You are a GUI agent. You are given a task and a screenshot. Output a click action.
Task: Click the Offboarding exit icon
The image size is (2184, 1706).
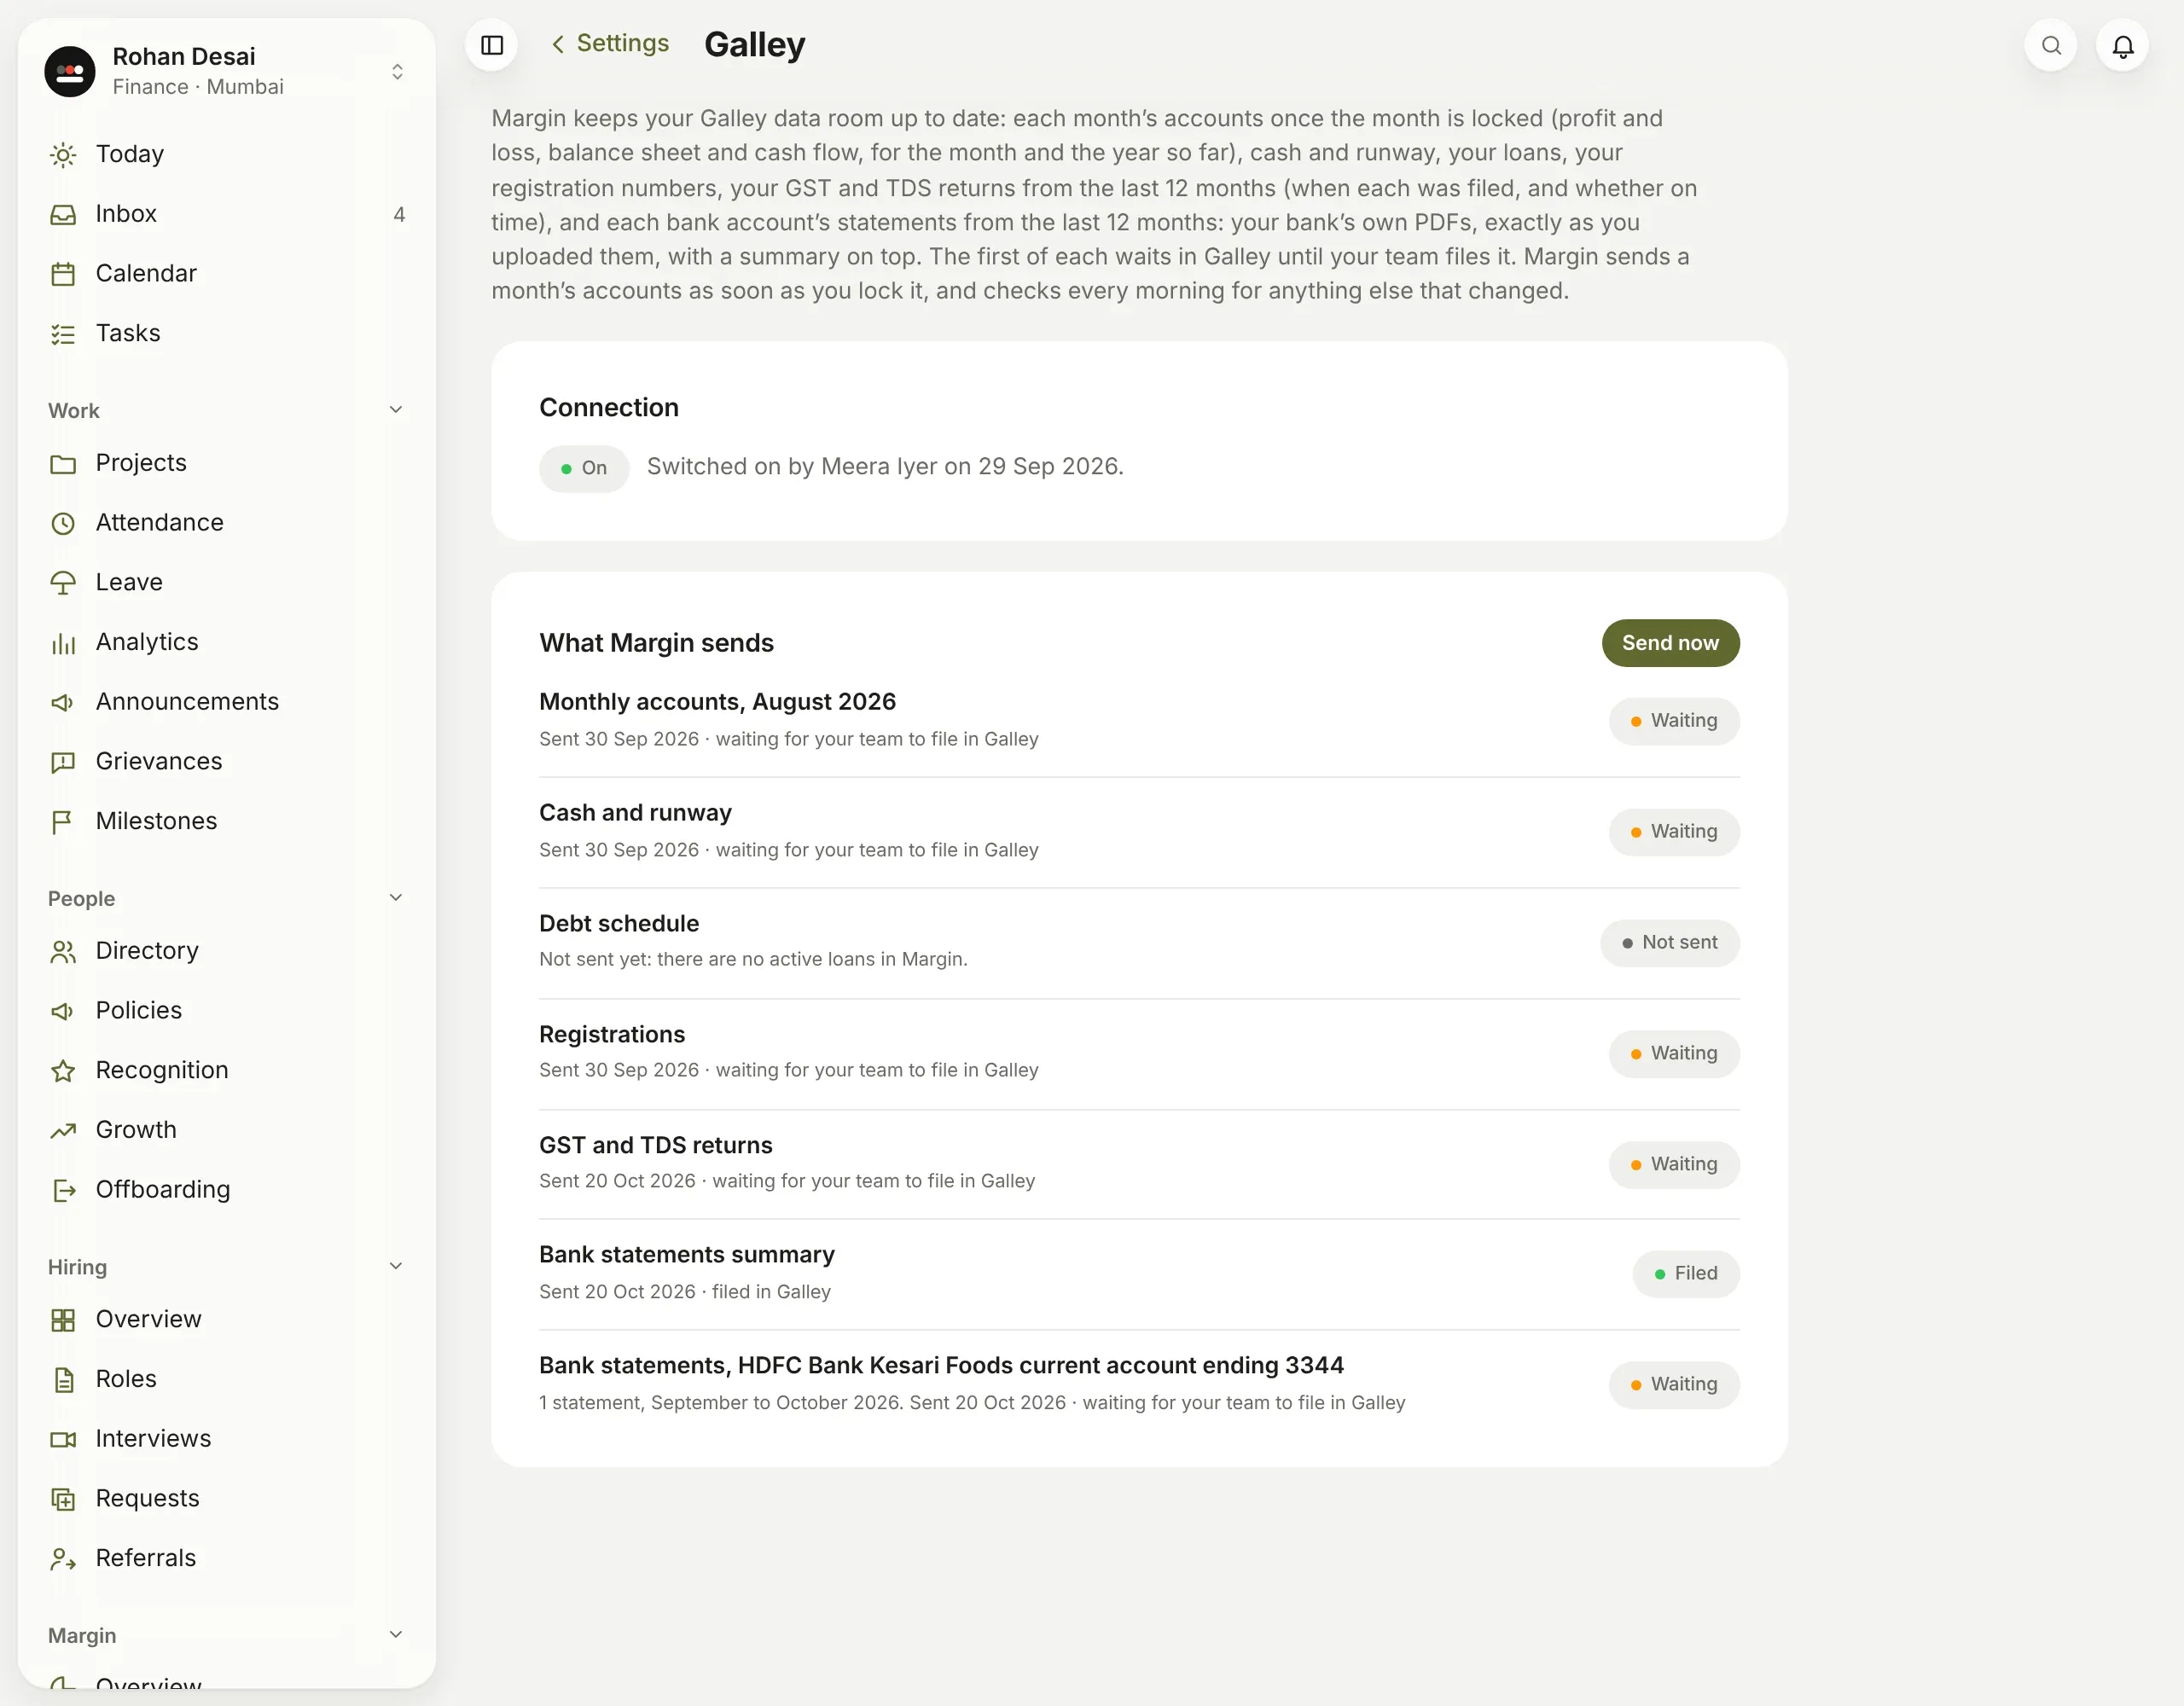point(63,1190)
